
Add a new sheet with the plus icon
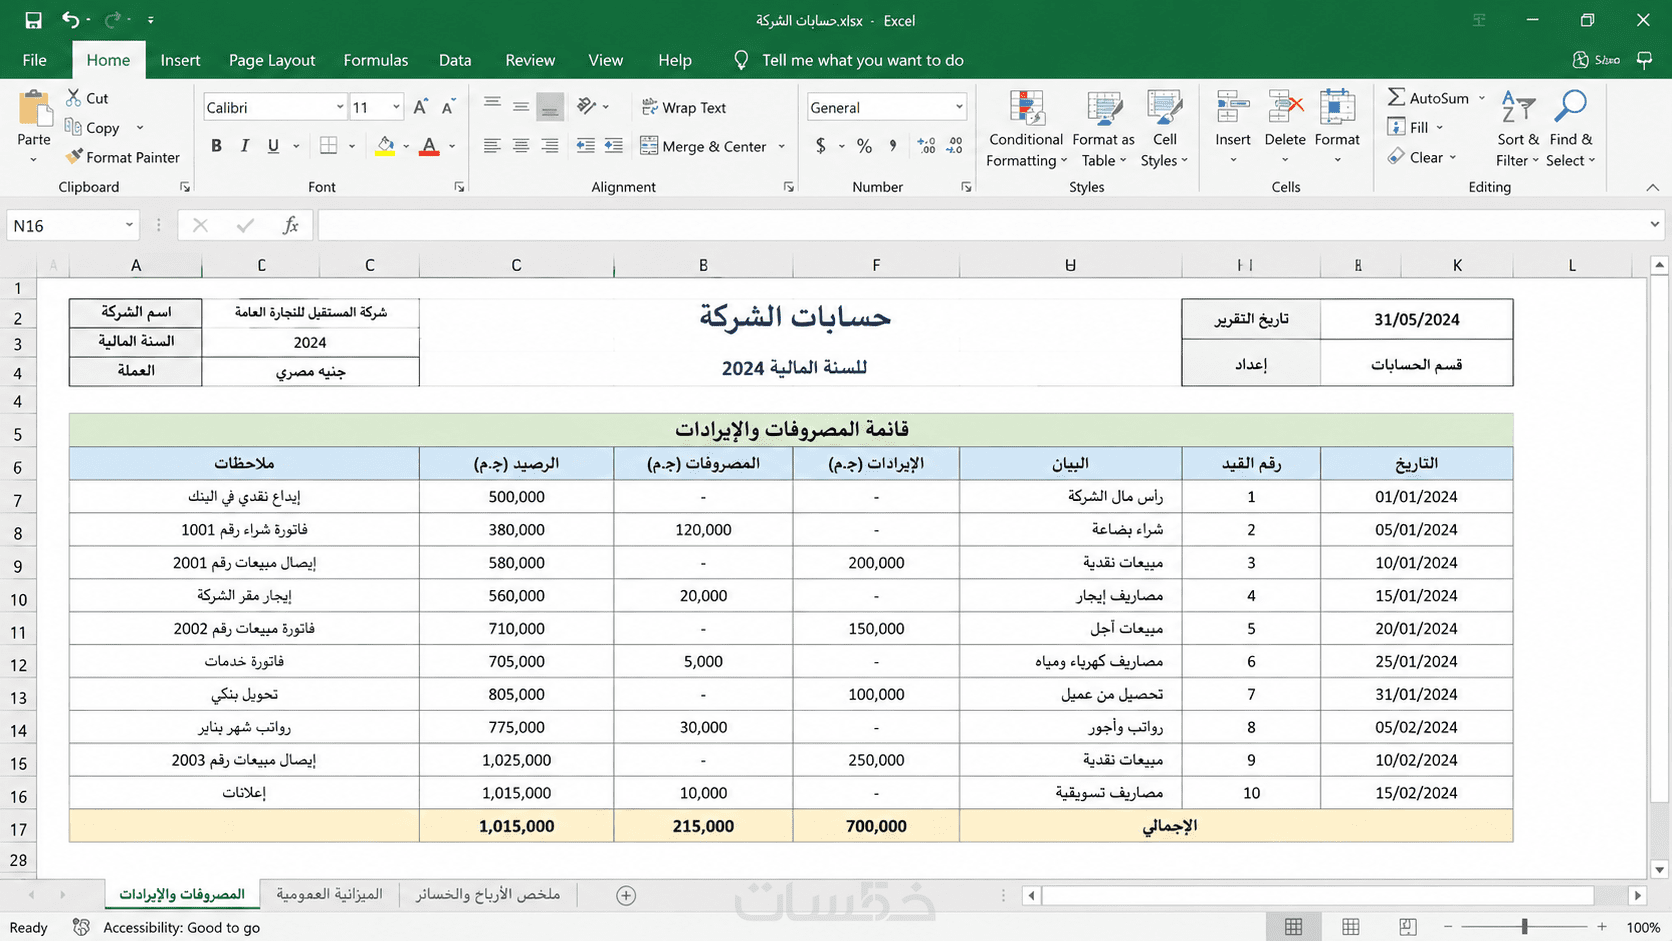click(x=626, y=895)
